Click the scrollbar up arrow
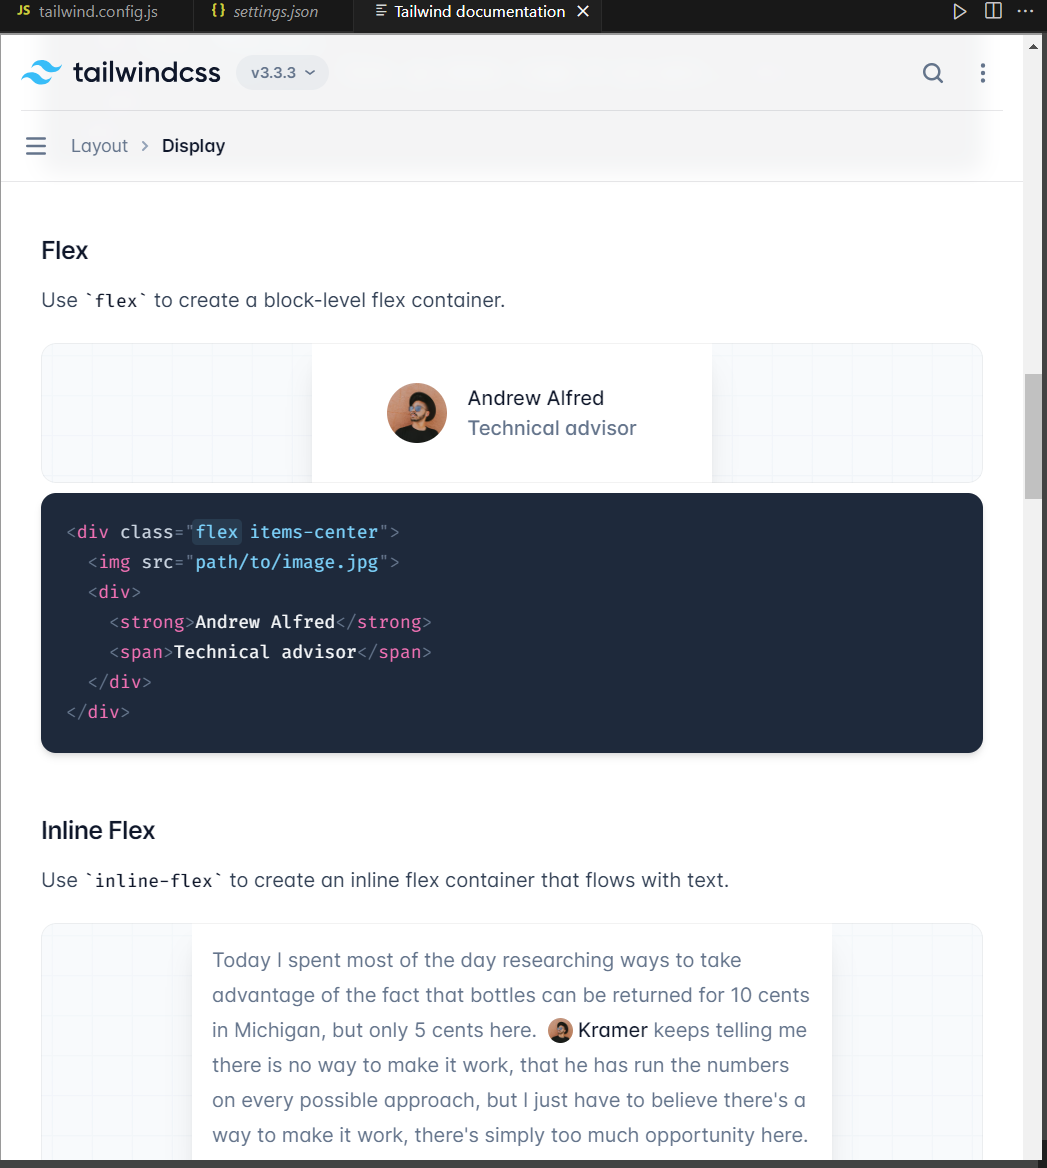 pos(1033,47)
